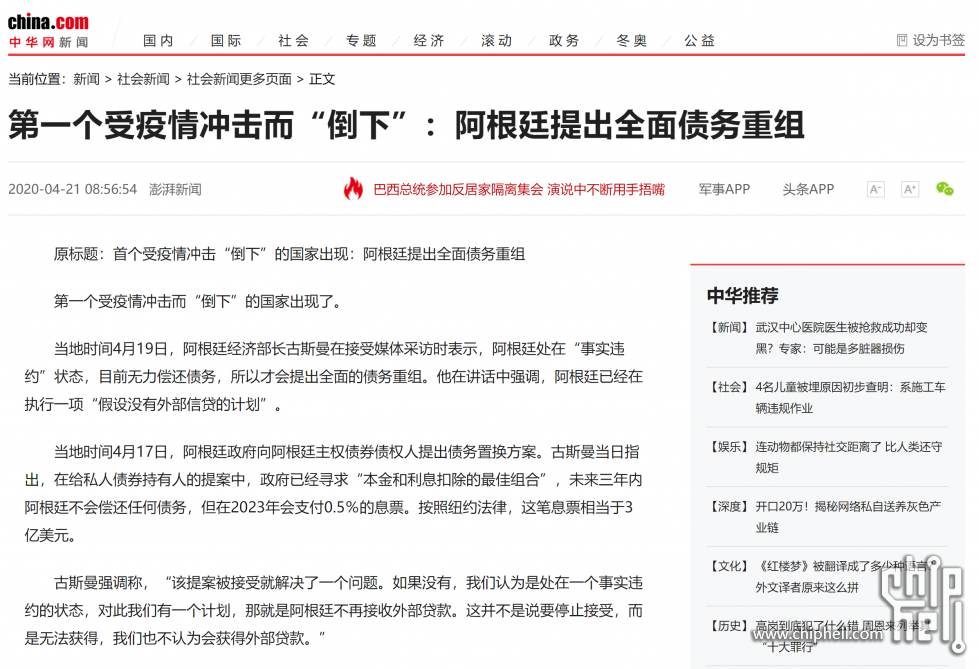Open the 国际 navigation tab
The width and height of the screenshot is (979, 669).
(x=226, y=41)
